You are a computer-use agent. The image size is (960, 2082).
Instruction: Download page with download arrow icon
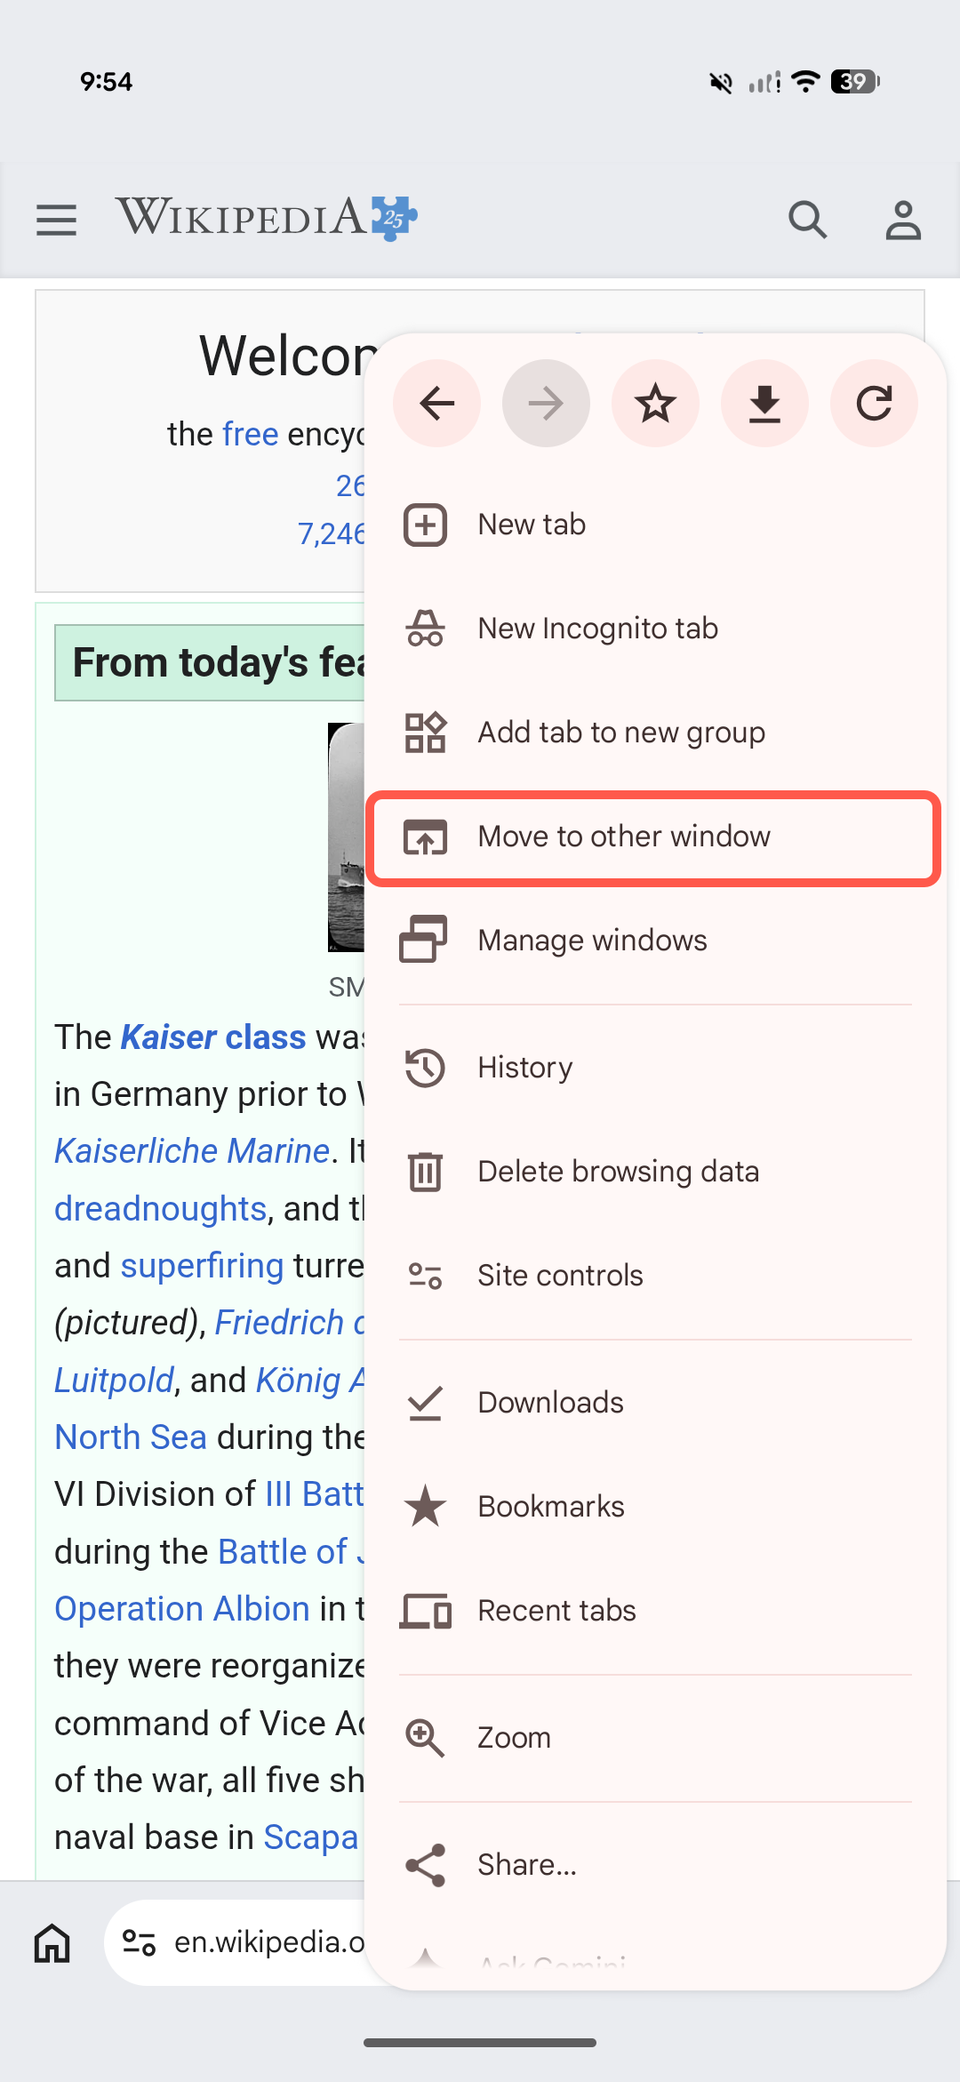point(765,404)
